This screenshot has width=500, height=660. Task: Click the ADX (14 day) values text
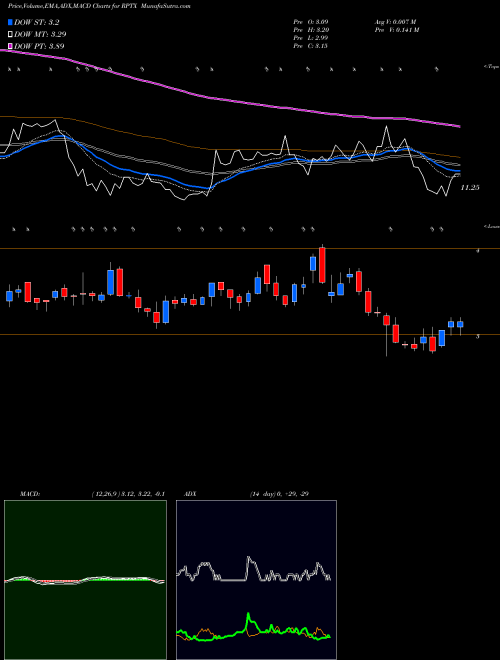coord(279,494)
